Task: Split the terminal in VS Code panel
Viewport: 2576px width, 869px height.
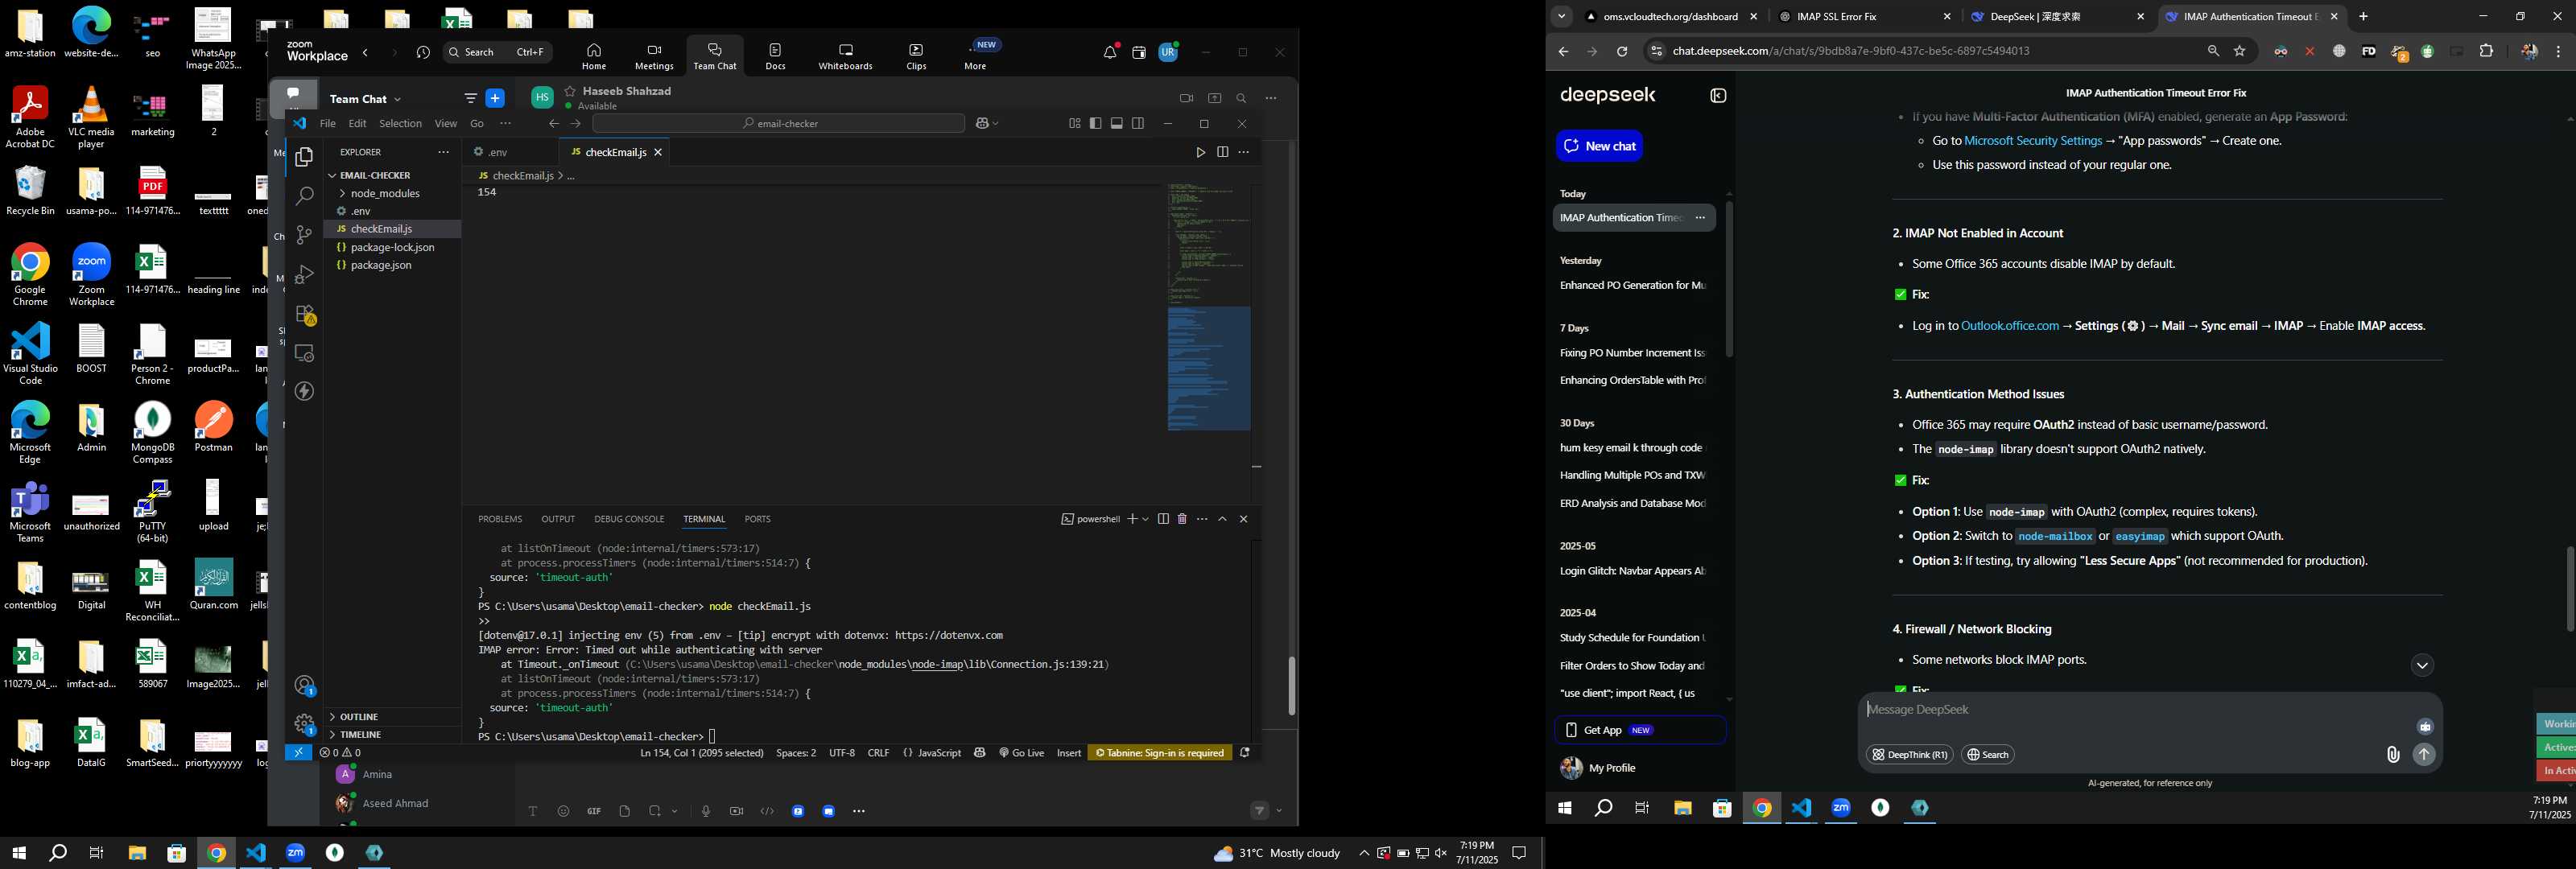Action: [1163, 519]
